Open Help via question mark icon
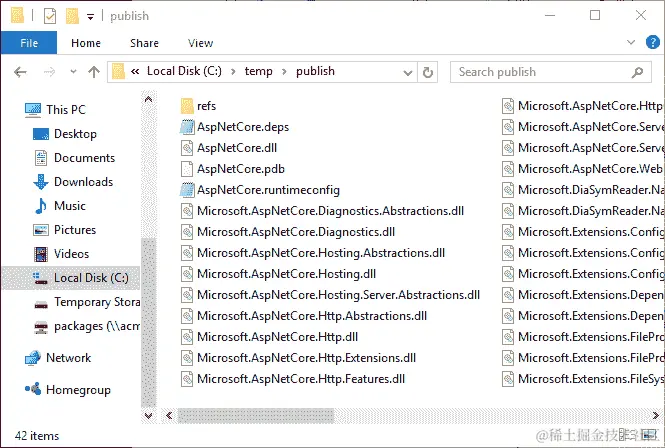This screenshot has height=448, width=665. click(652, 42)
